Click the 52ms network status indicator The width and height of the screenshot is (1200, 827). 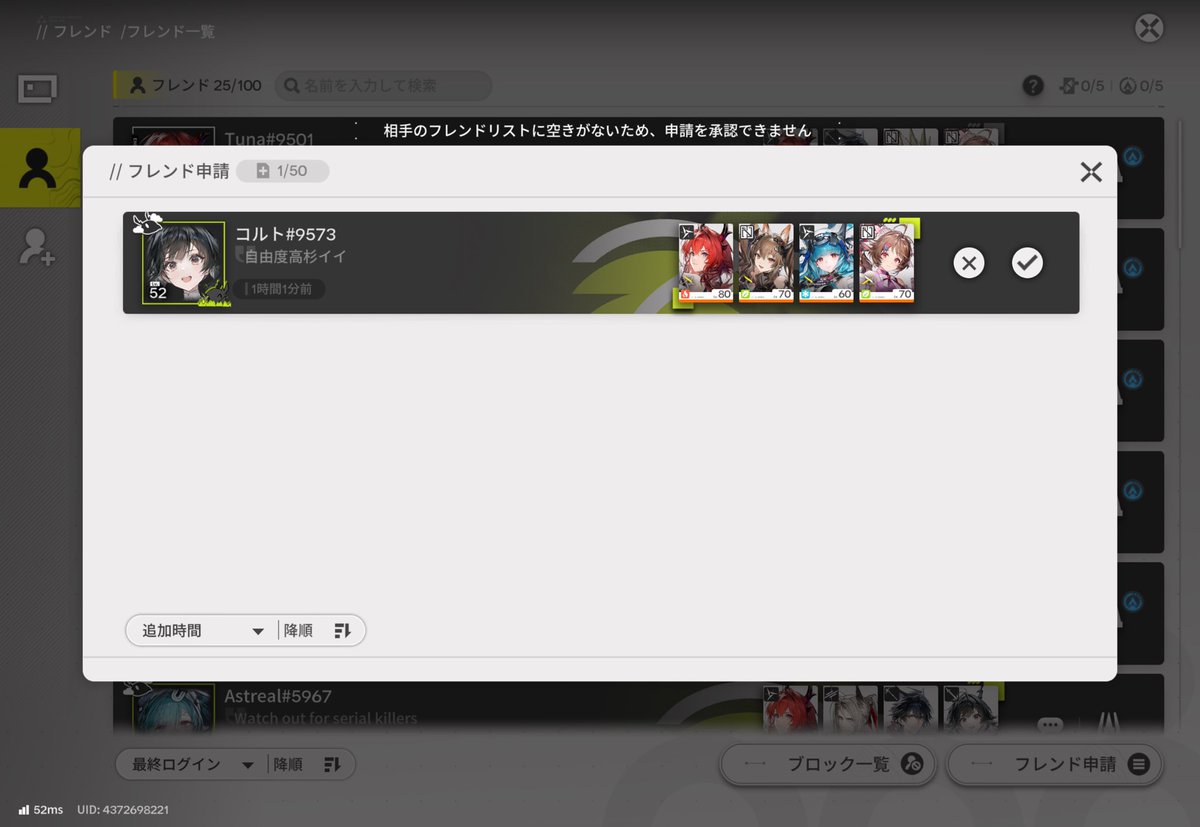(x=40, y=809)
